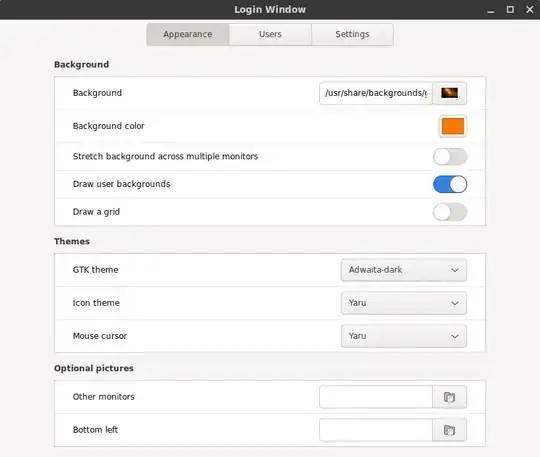Viewport: 540px width, 457px height.
Task: Disable Draw user backgrounds switch
Action: click(x=450, y=184)
